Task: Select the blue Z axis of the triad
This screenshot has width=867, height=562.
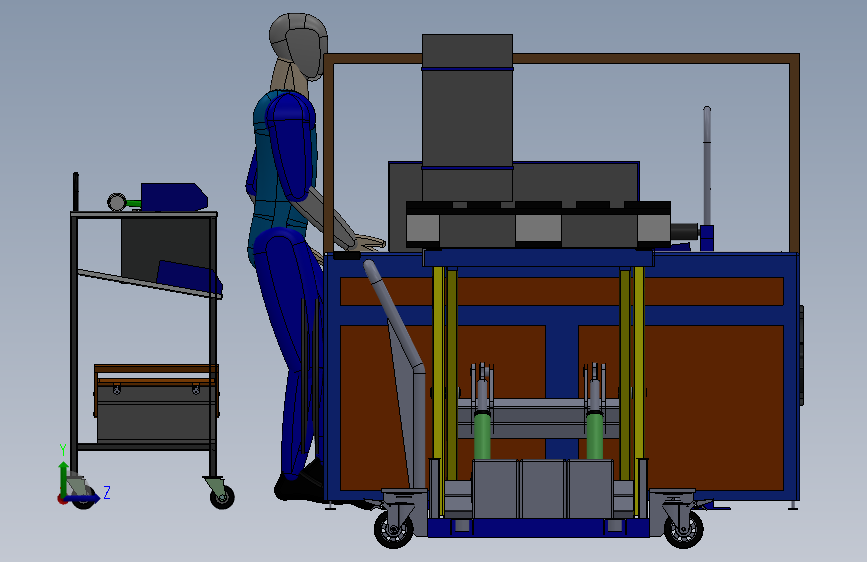Action: click(83, 498)
